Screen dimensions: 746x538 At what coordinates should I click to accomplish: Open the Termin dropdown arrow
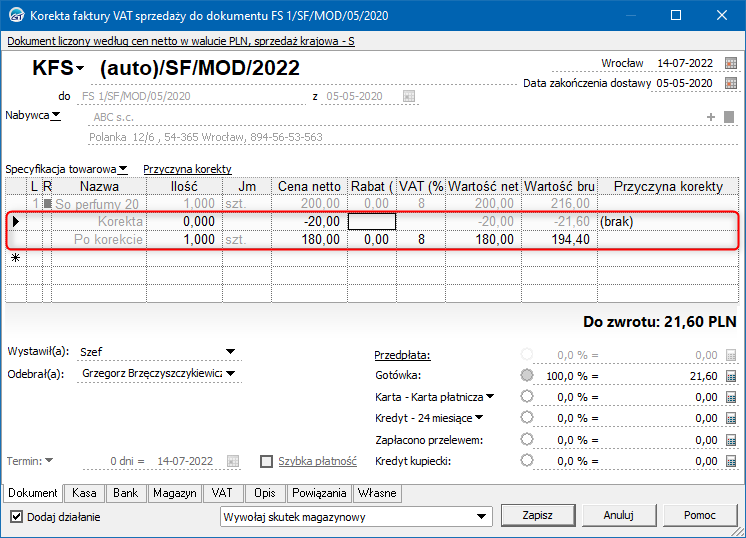(49, 460)
